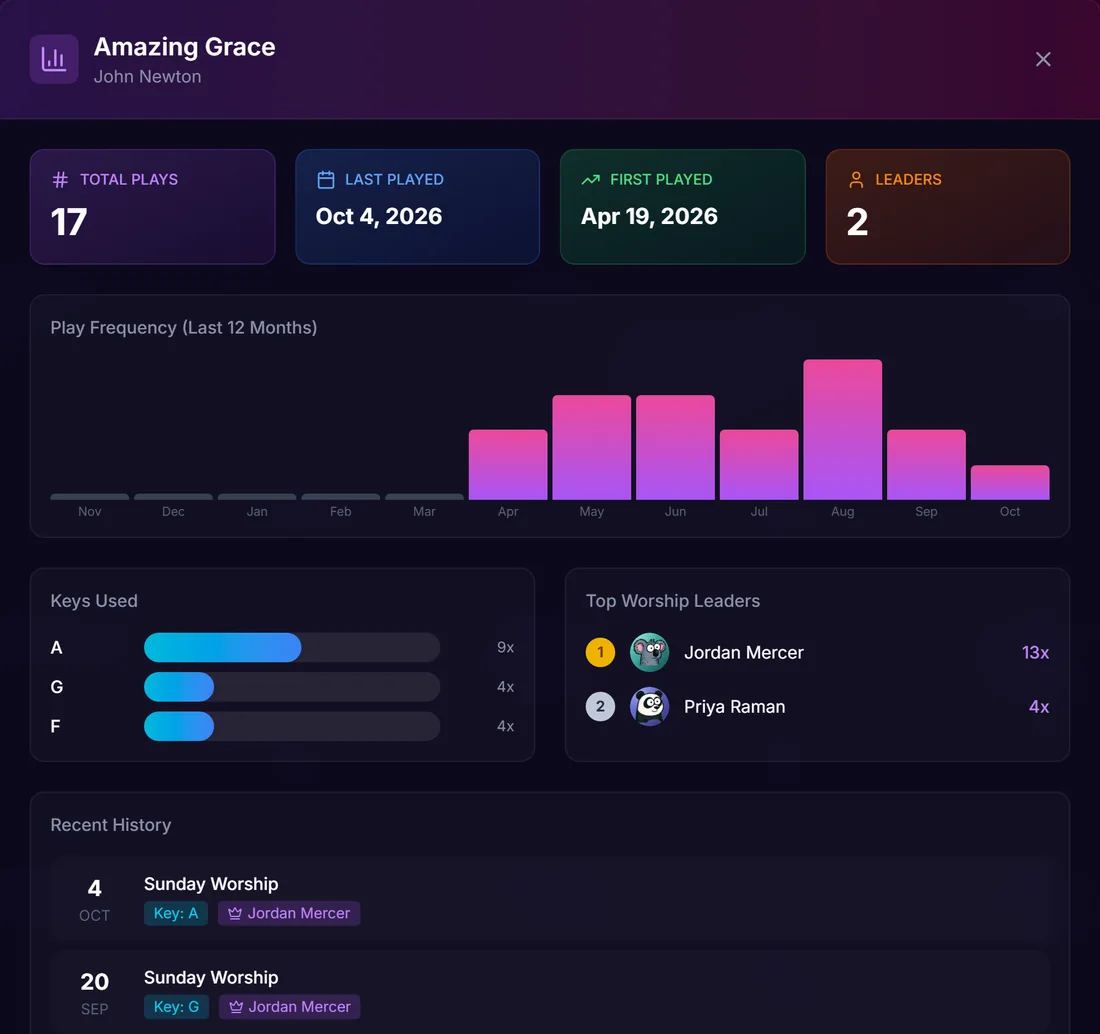Click the silver rank 2 badge
1100x1034 pixels.
coord(600,706)
